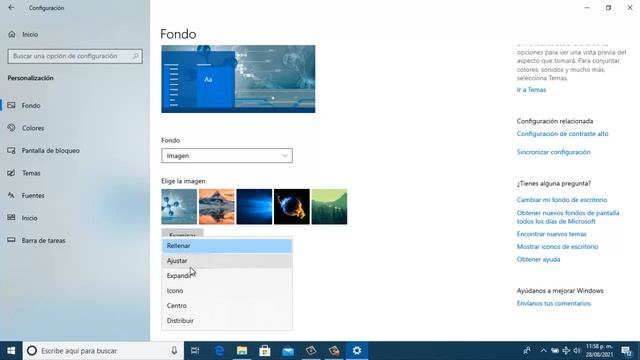Viewport: 640px width, 360px height.
Task: Select the green forest wallpaper thumbnail
Action: point(329,207)
